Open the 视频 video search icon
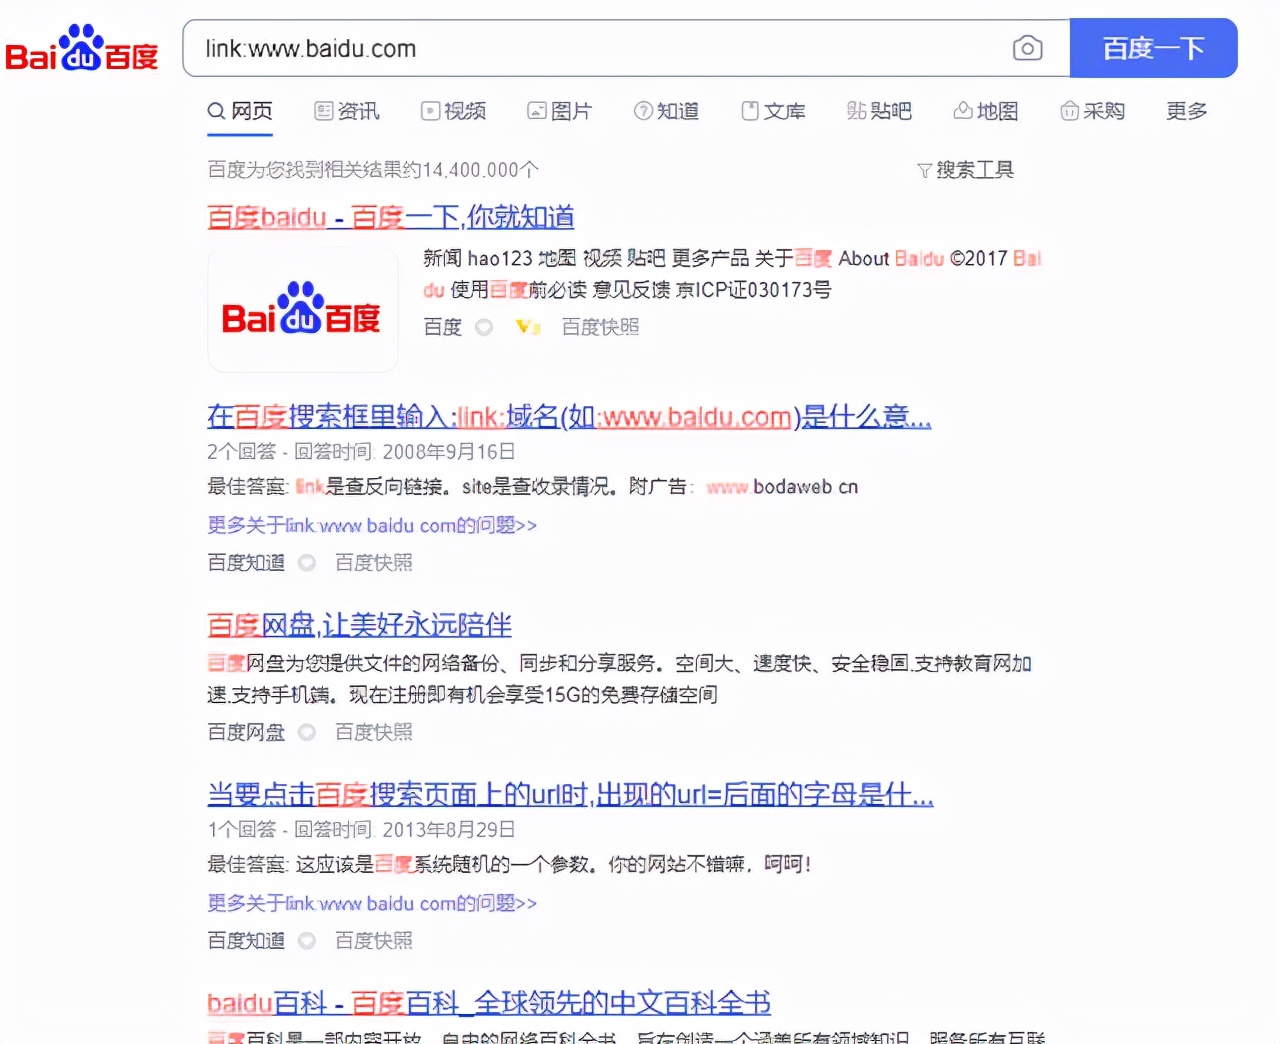Image resolution: width=1280 pixels, height=1044 pixels. [430, 111]
